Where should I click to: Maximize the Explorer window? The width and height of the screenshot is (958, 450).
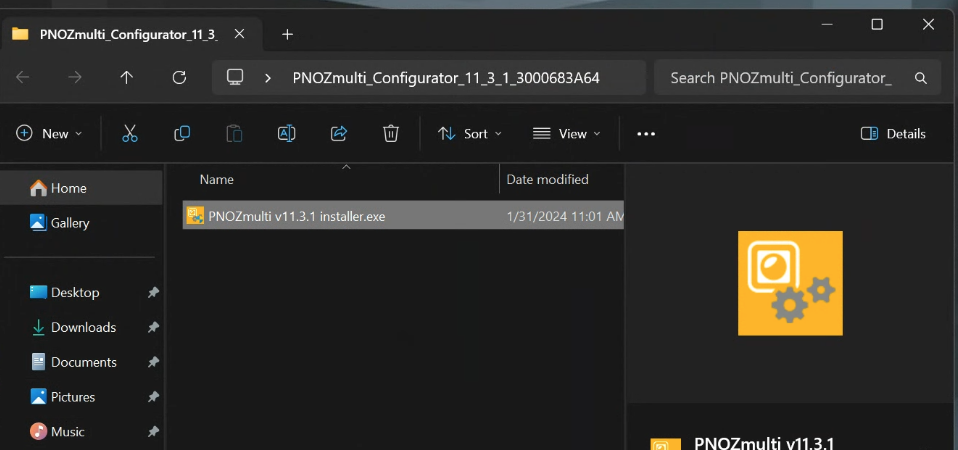point(877,24)
